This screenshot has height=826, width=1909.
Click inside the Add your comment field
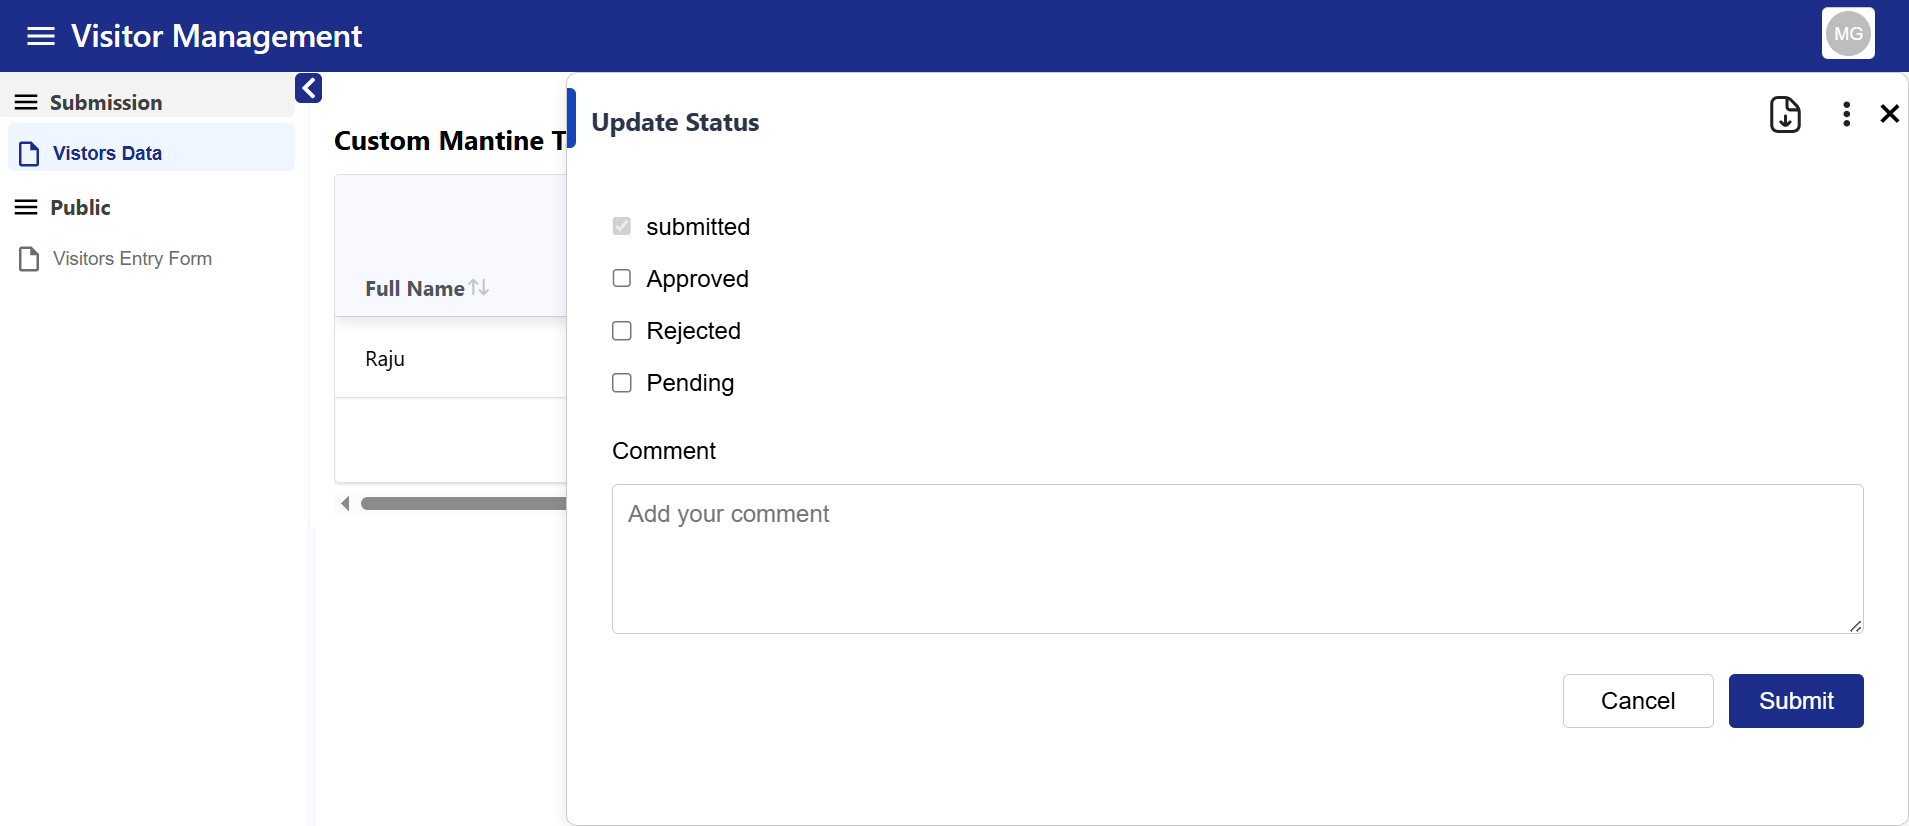(x=1237, y=559)
